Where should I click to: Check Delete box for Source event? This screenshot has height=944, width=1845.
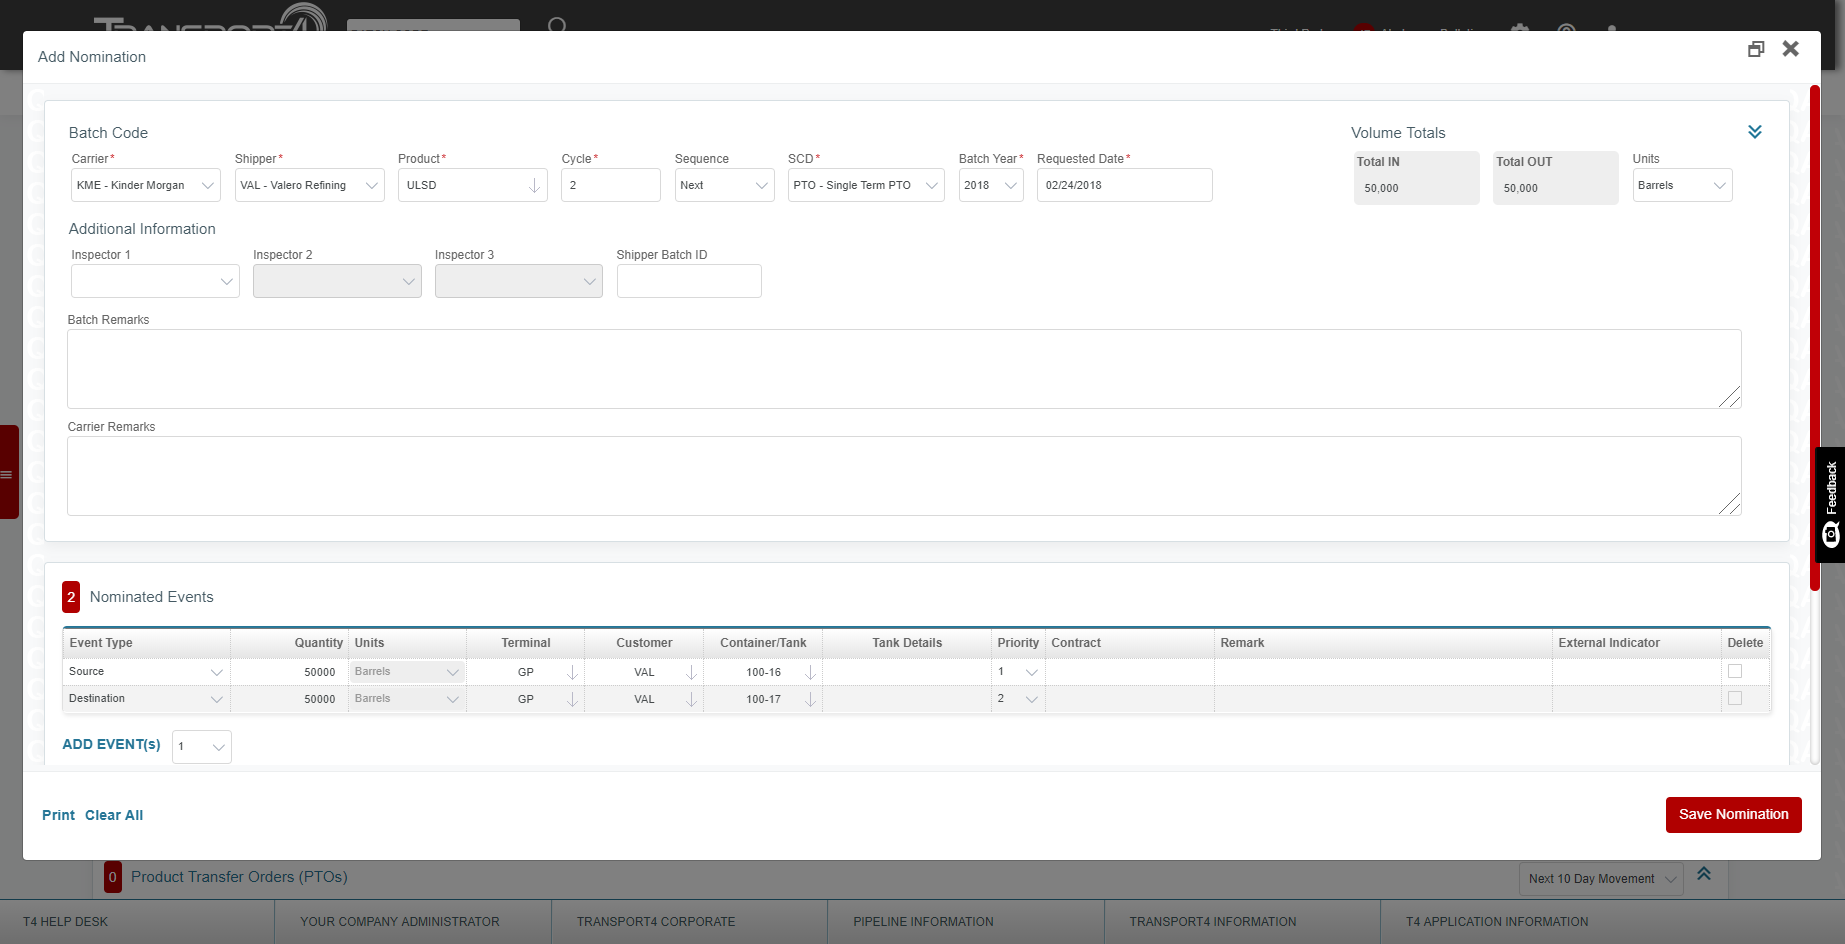1735,671
